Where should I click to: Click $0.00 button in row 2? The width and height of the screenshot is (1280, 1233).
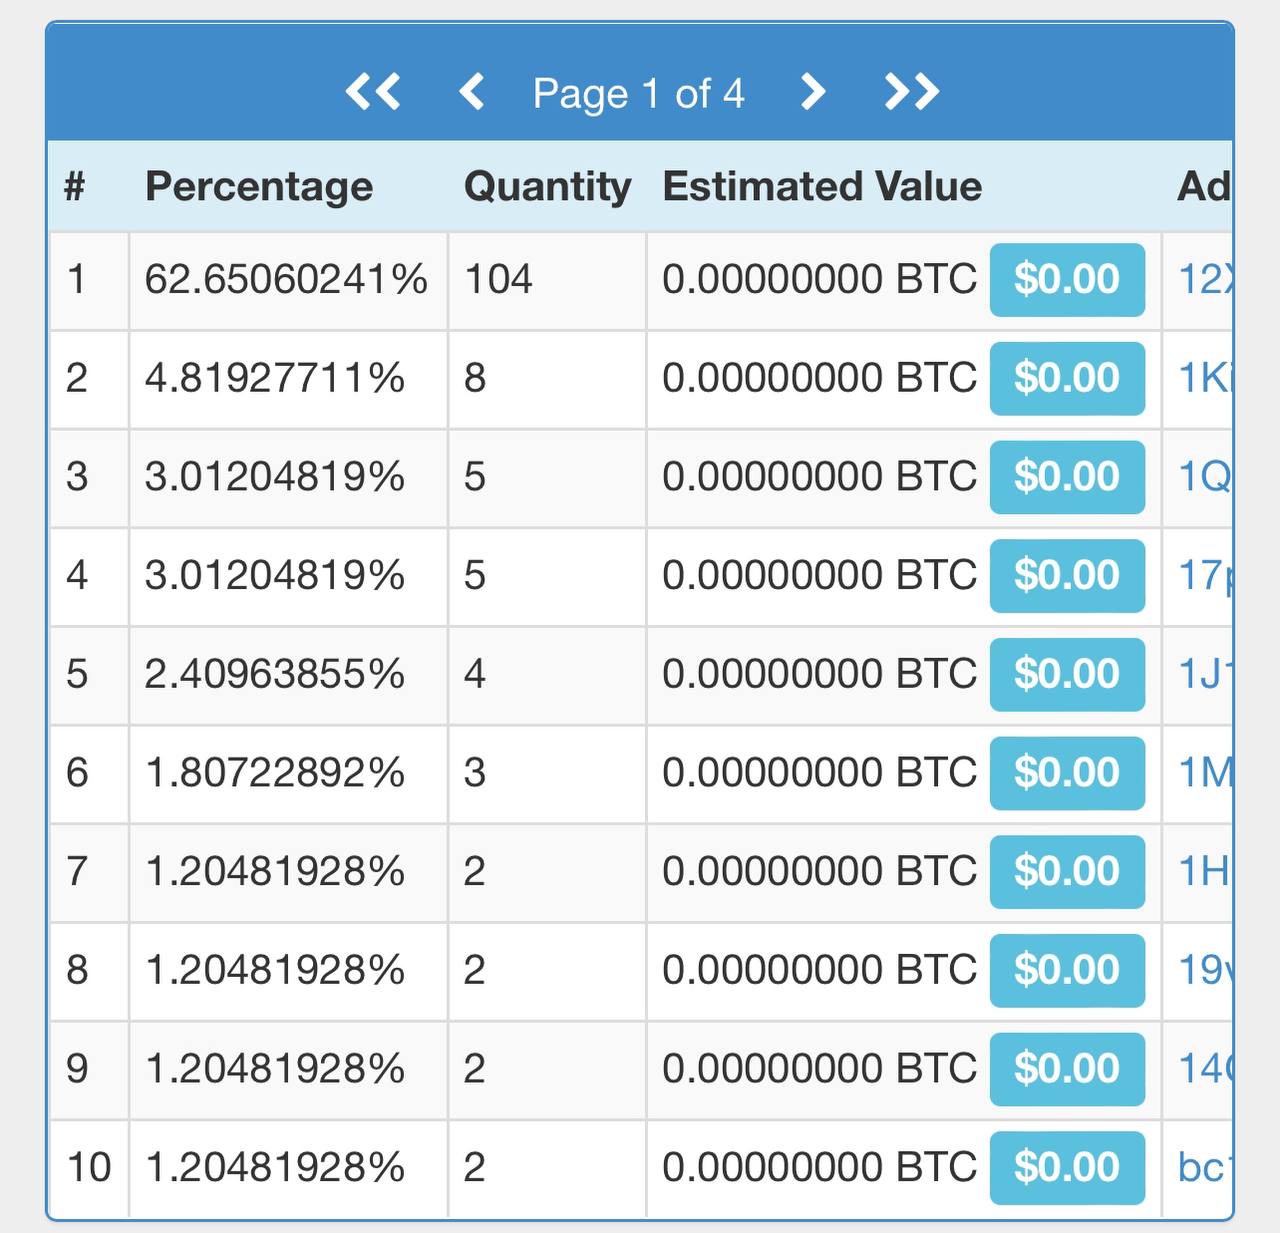[1066, 378]
